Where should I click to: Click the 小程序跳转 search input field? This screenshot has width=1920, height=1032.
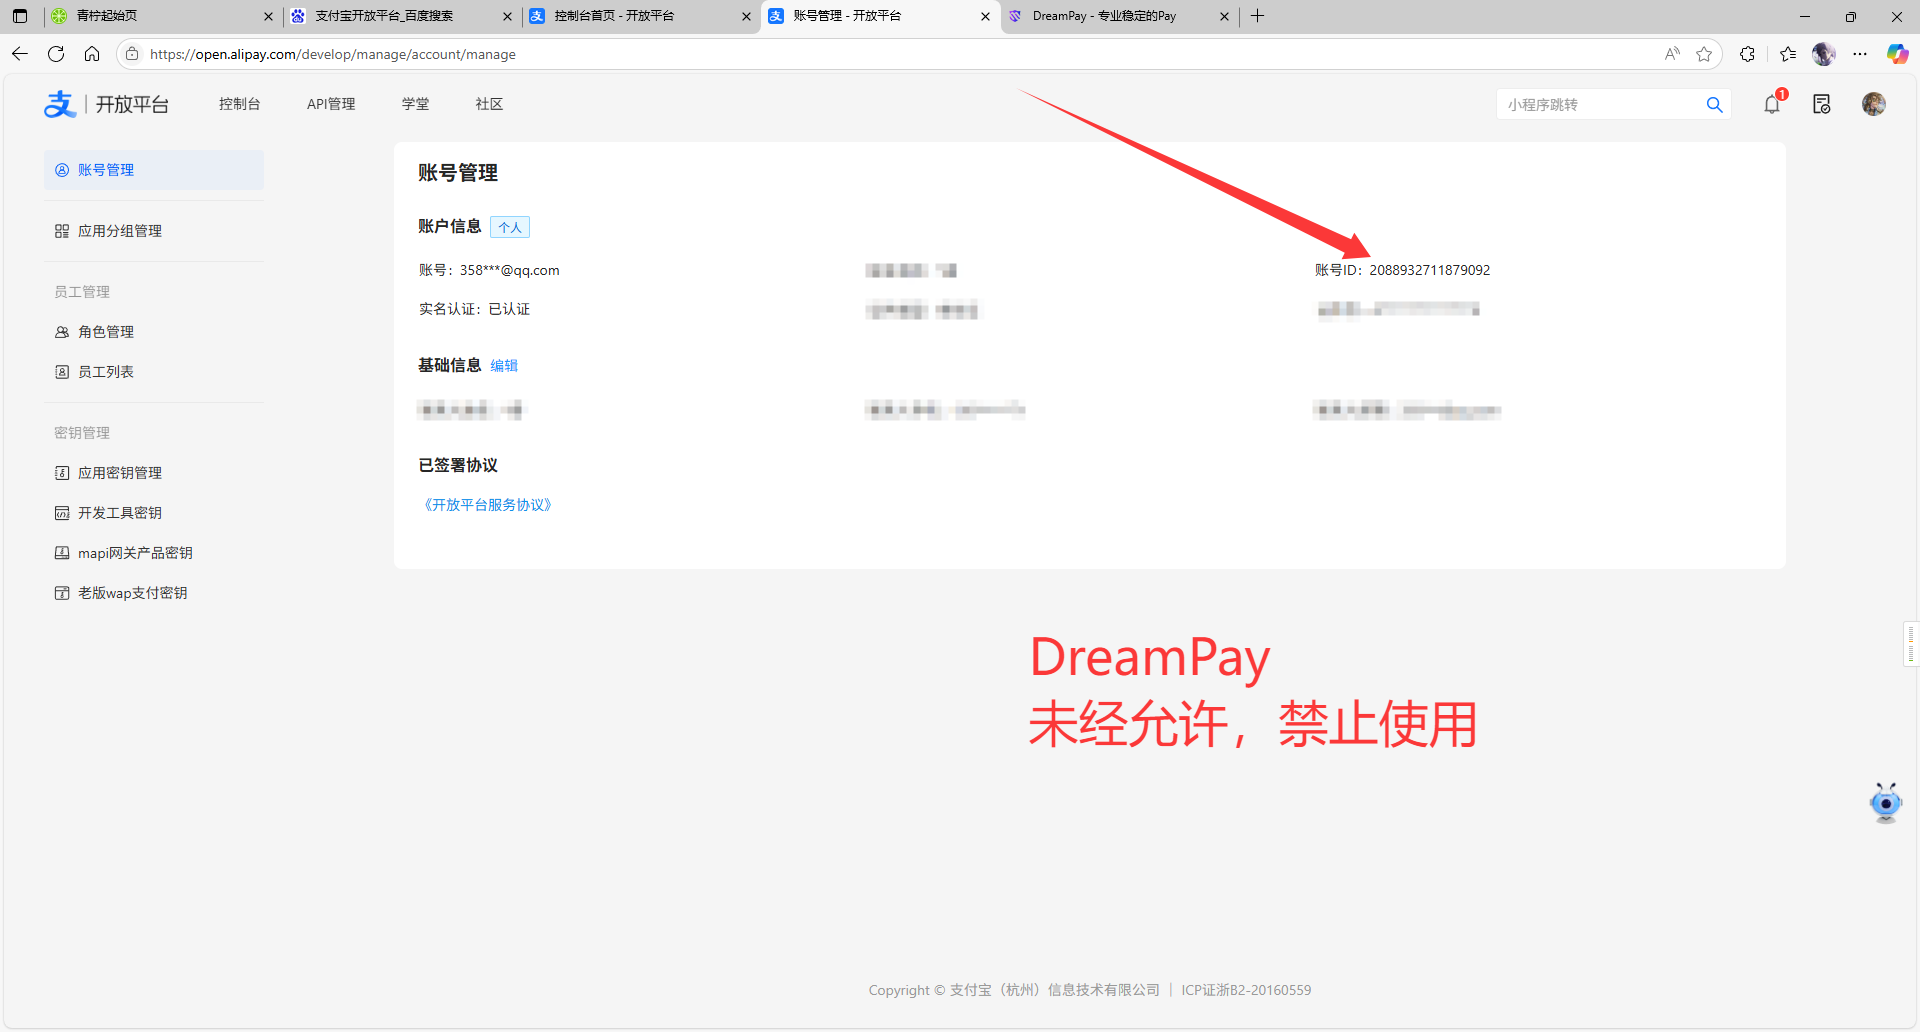click(x=1600, y=105)
